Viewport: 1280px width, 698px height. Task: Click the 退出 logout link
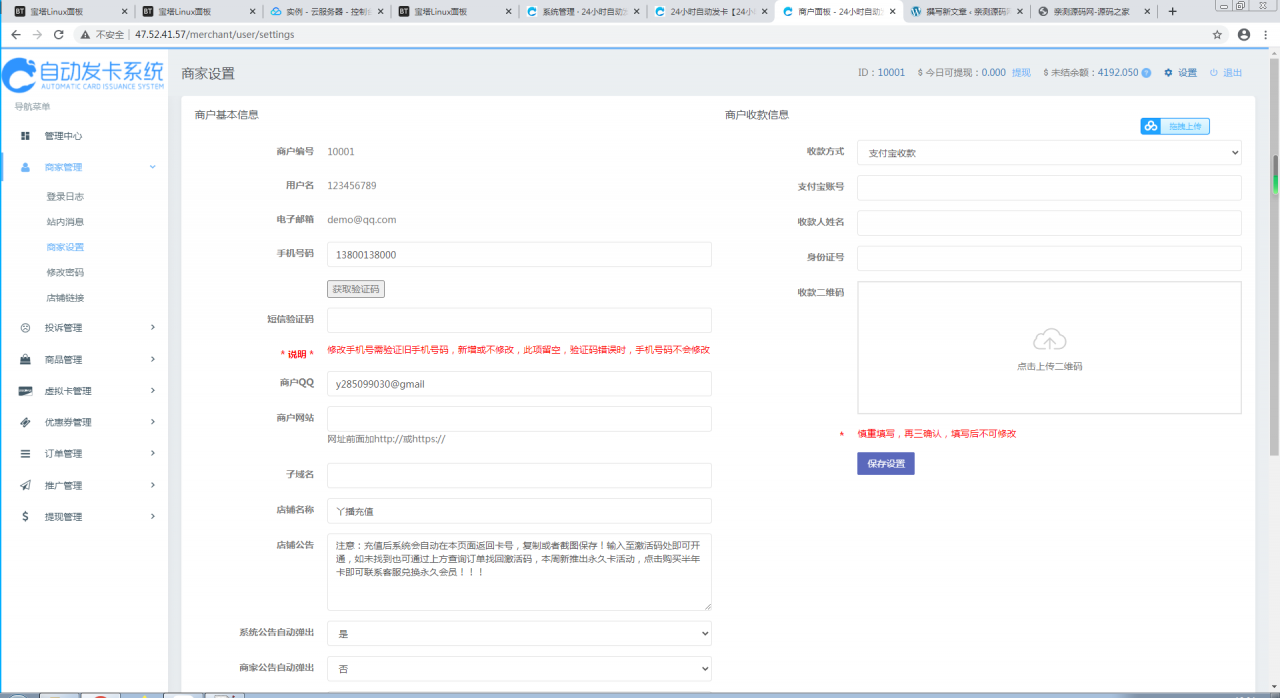point(1226,73)
